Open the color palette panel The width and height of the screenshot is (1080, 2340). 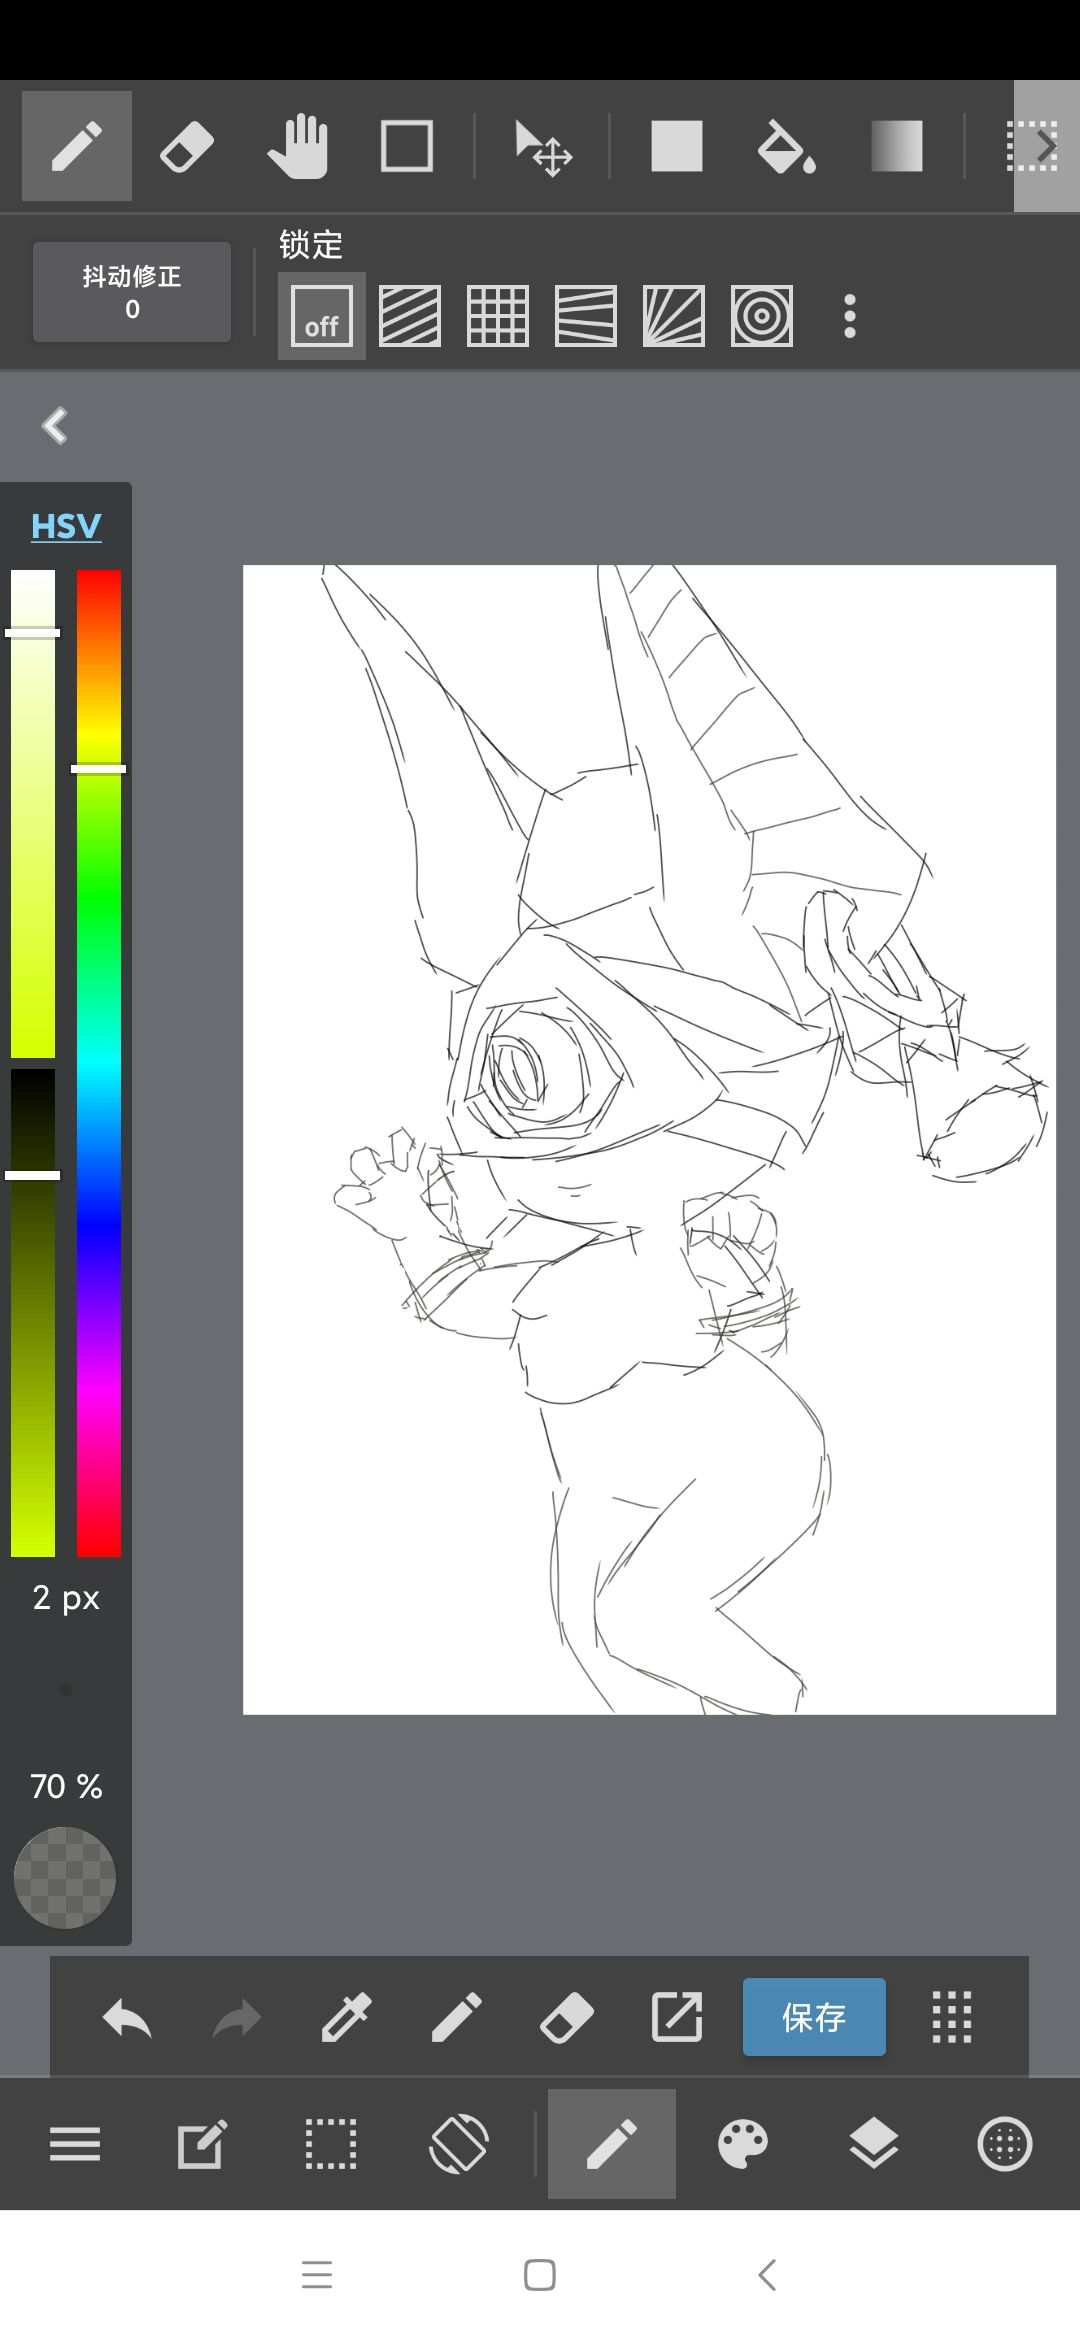click(743, 2144)
